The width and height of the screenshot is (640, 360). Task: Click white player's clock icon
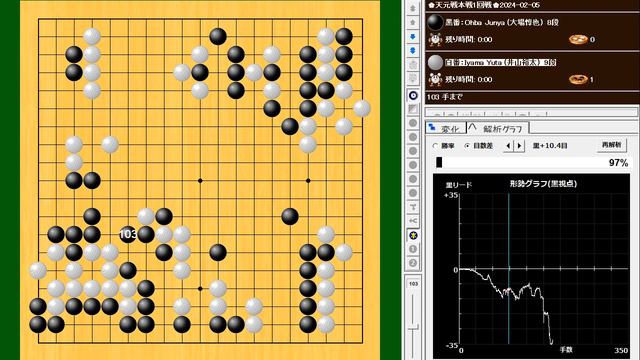[436, 79]
